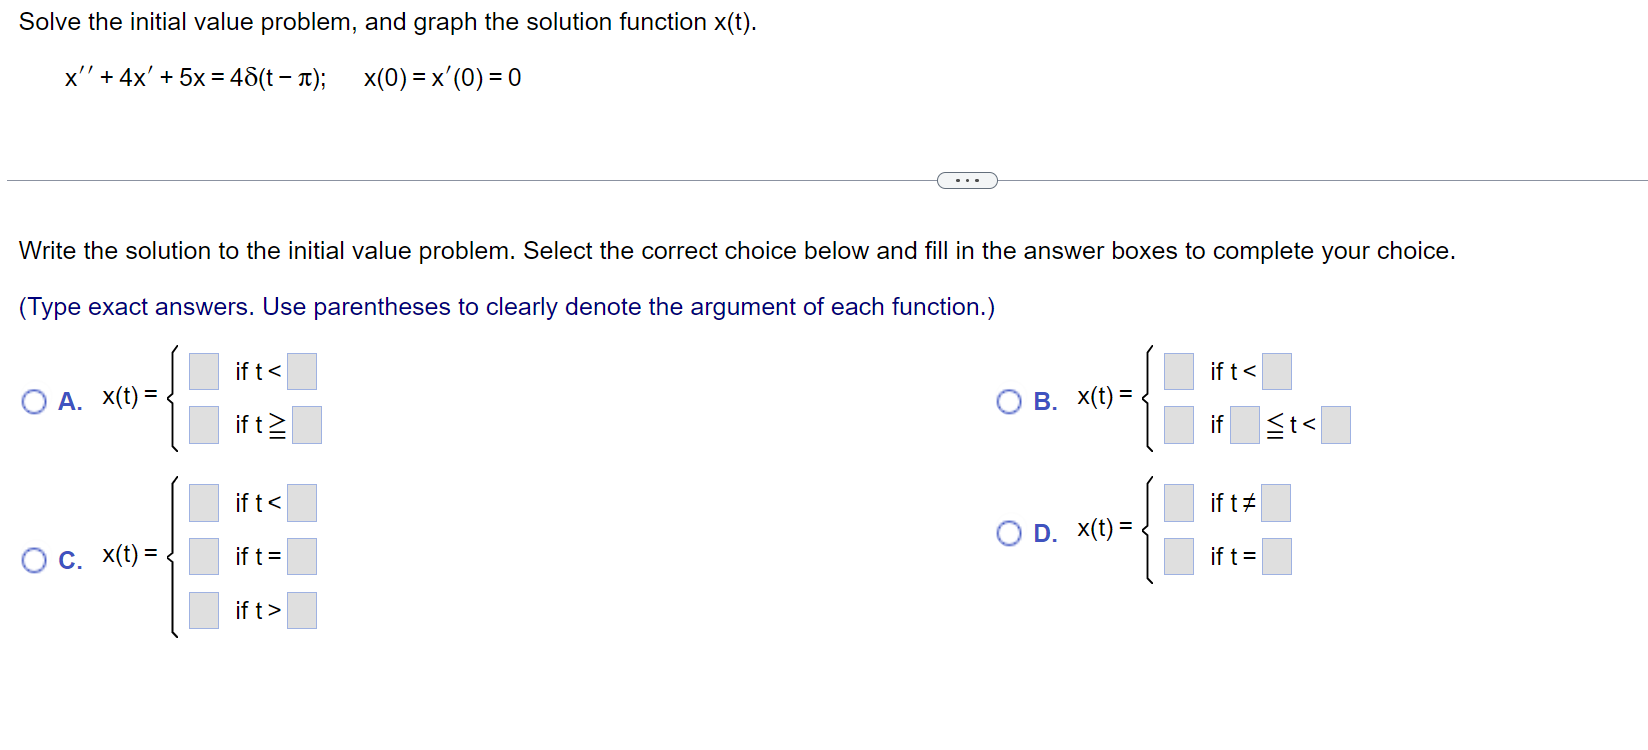1648x750 pixels.
Task: Select answer choice A radio button
Action: (34, 402)
